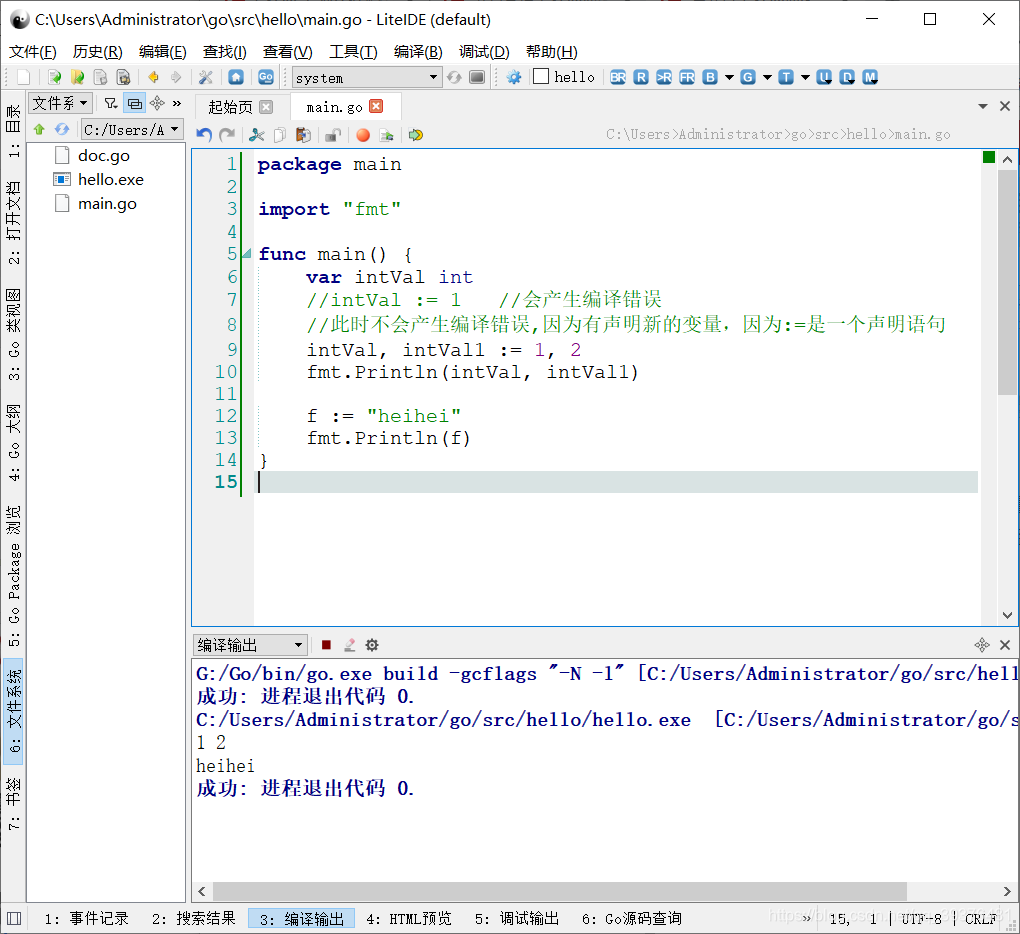Click the Open file icon with green arrow
Image resolution: width=1020 pixels, height=934 pixels.
click(55, 77)
